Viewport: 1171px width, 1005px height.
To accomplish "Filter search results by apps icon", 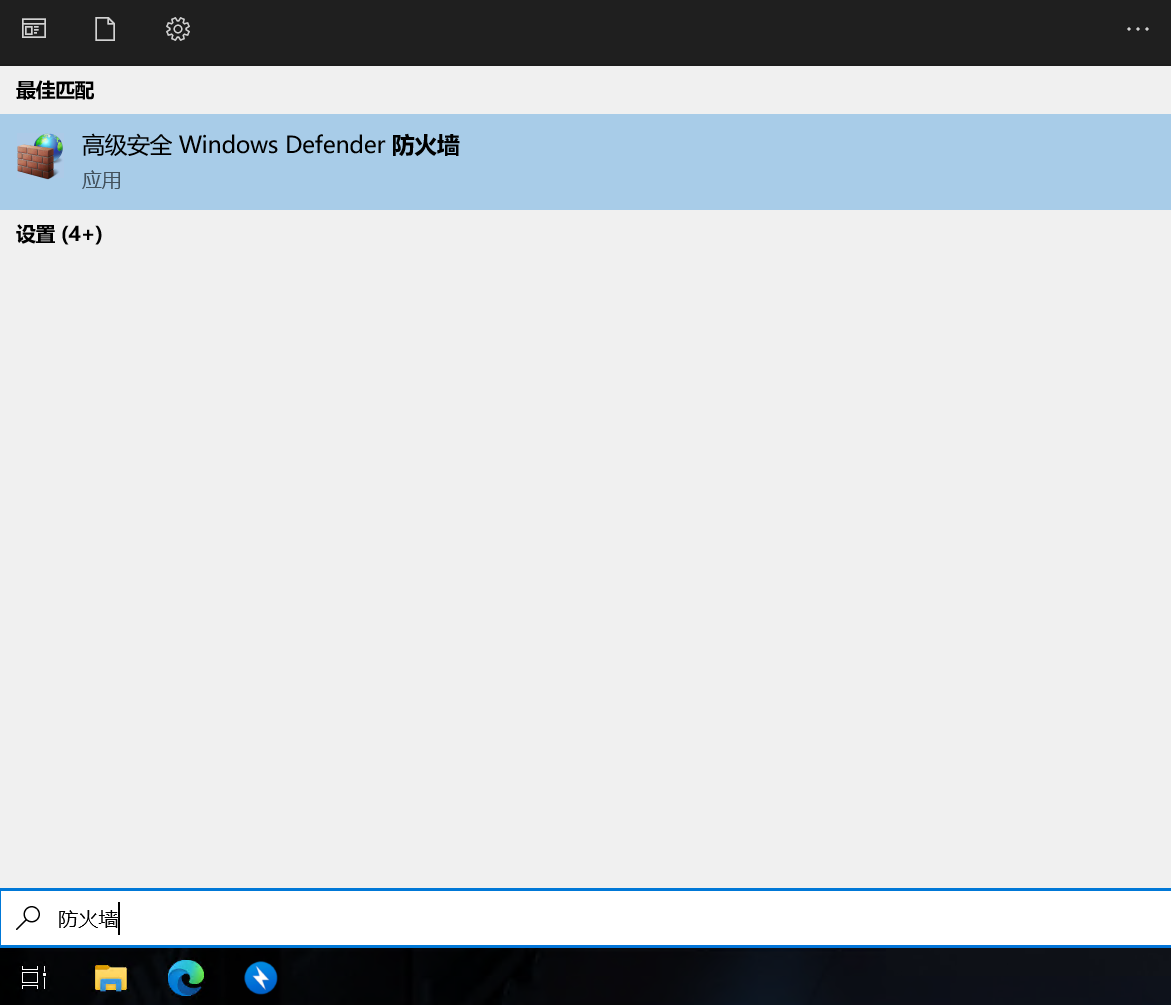I will point(34,29).
